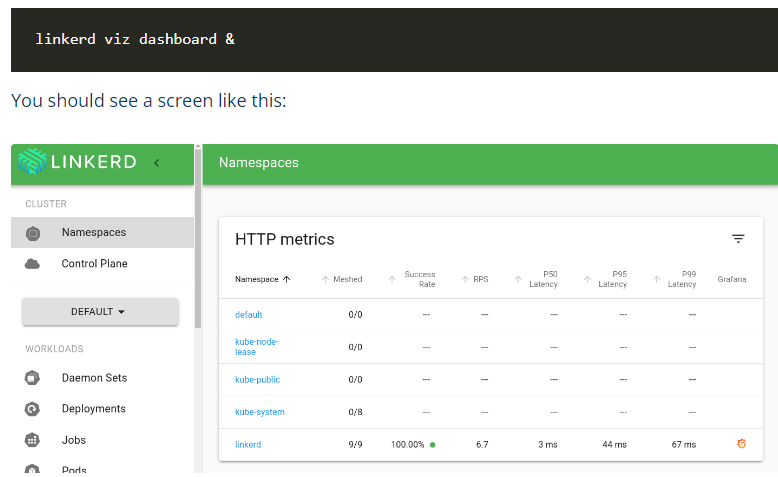Click the Namespaces sidebar icon
The width and height of the screenshot is (778, 477).
pos(33,233)
